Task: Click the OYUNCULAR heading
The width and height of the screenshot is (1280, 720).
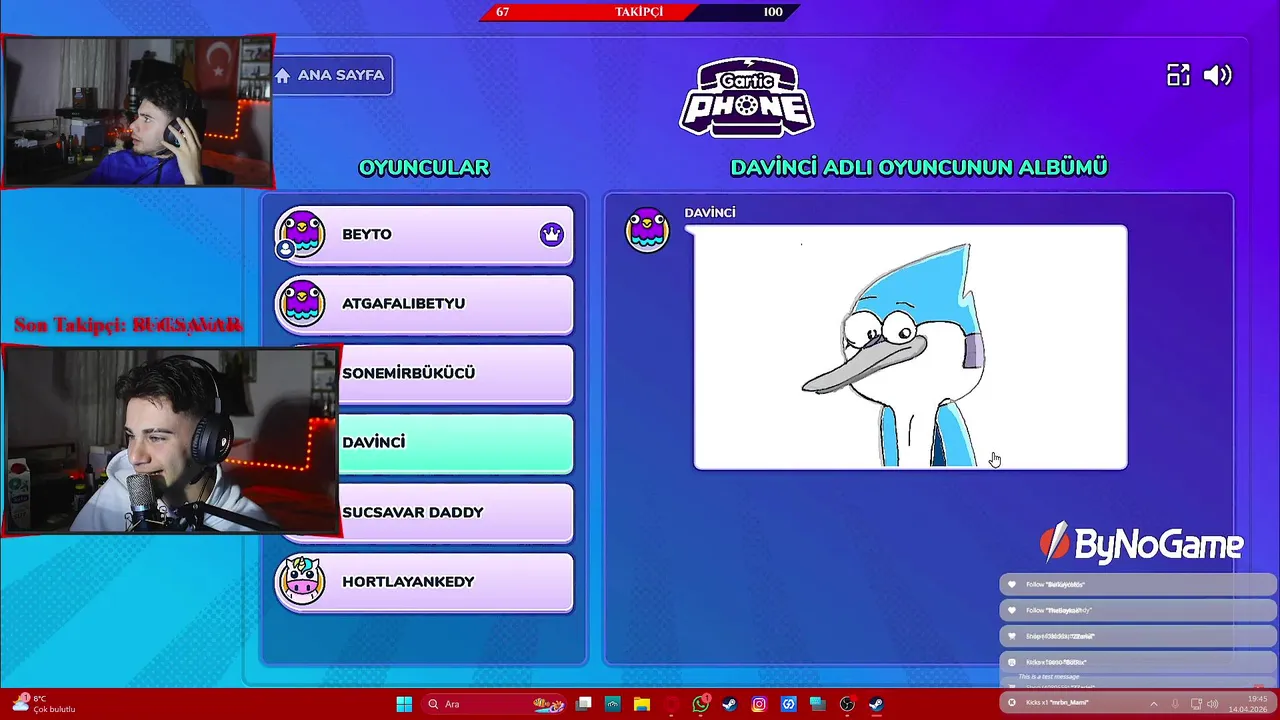Action: pyautogui.click(x=424, y=168)
